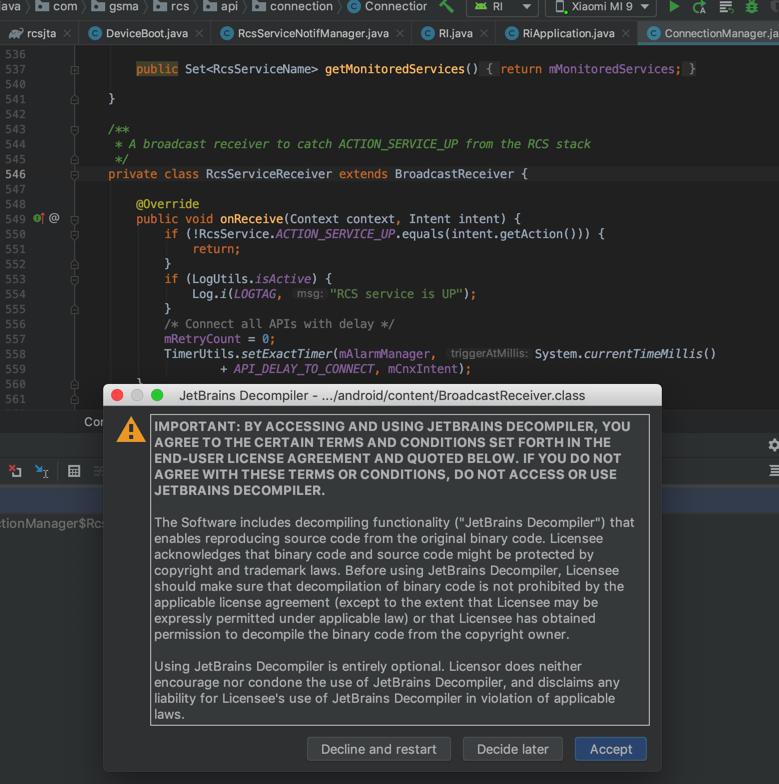
Task: Click the override gutter icon at line 549
Action: click(38, 218)
